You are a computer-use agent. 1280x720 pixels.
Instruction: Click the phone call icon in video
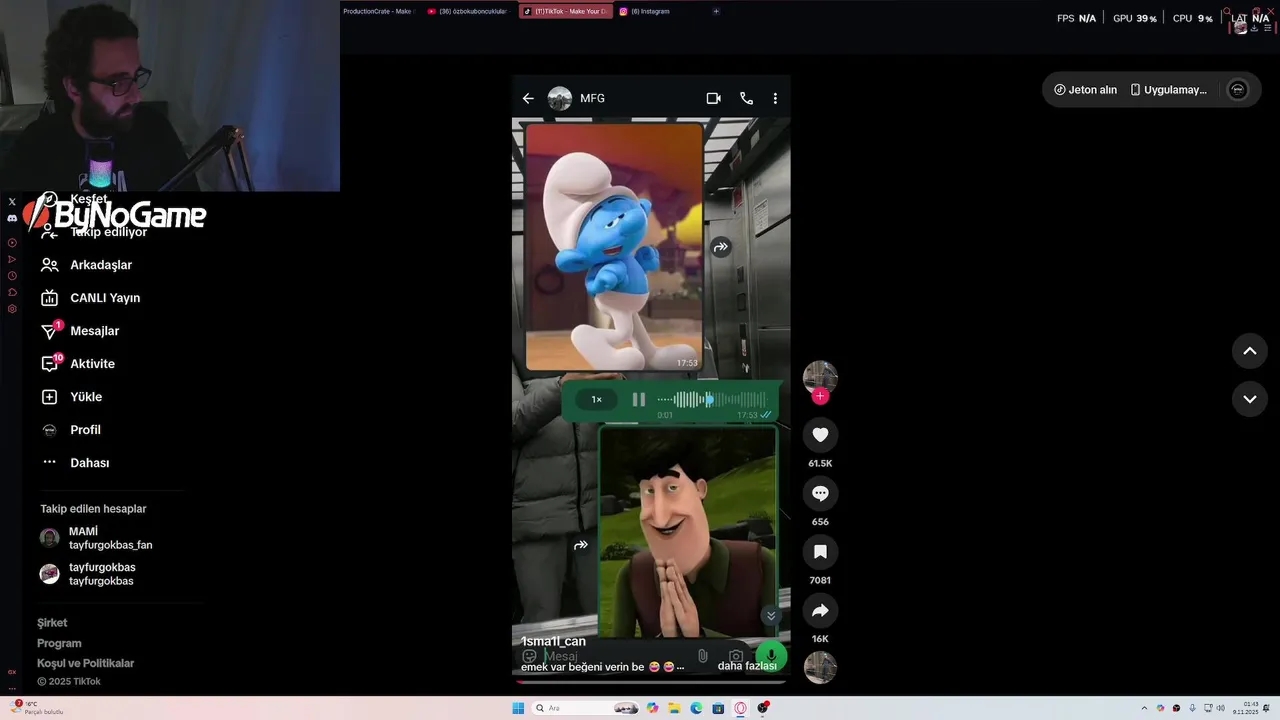pos(746,98)
